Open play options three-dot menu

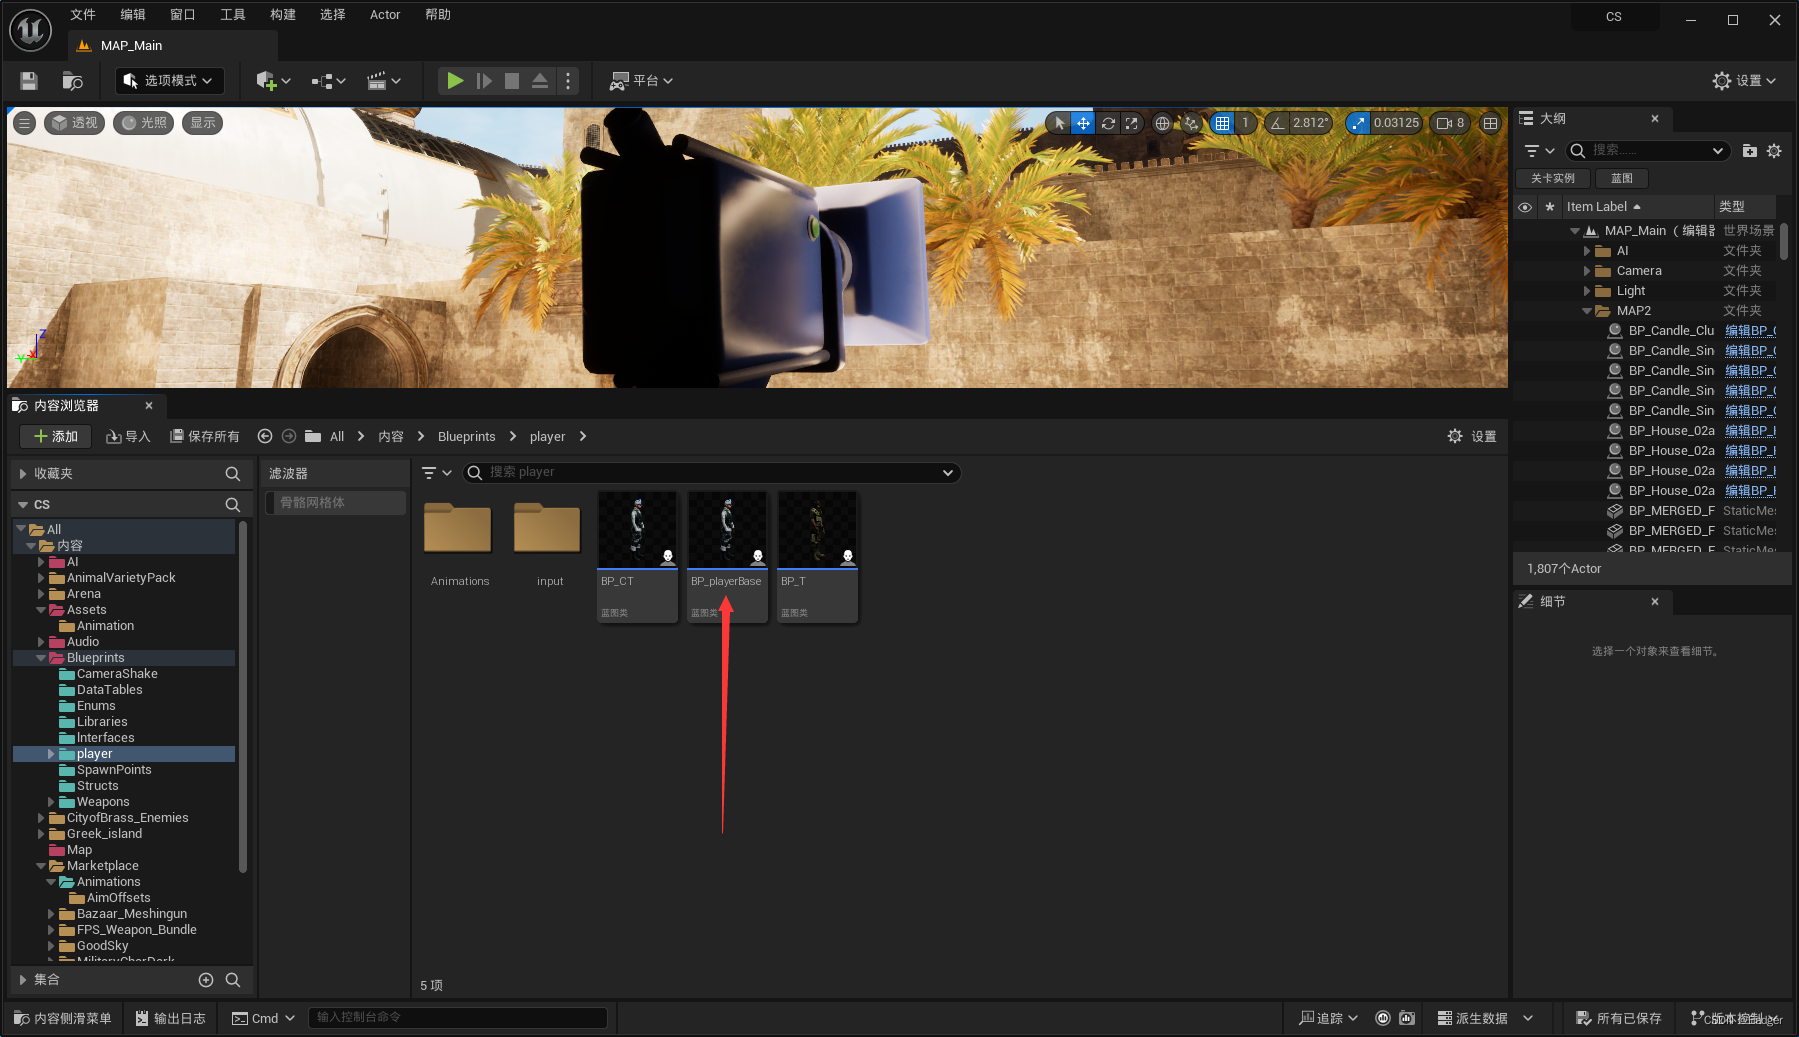pyautogui.click(x=568, y=81)
